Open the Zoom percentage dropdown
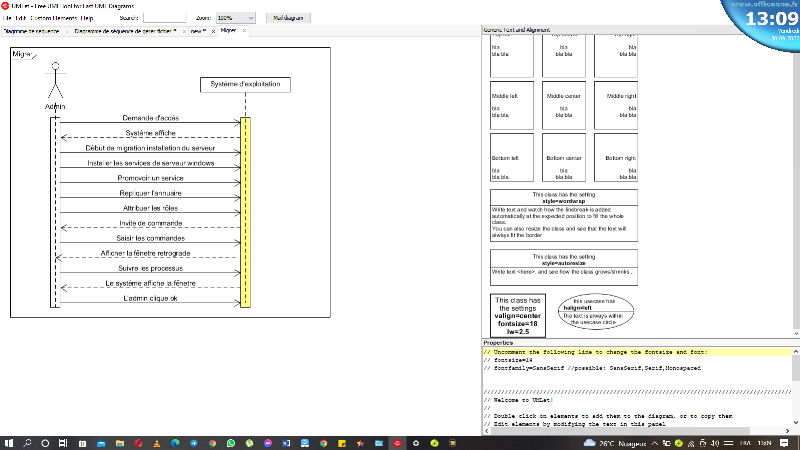 pyautogui.click(x=235, y=18)
